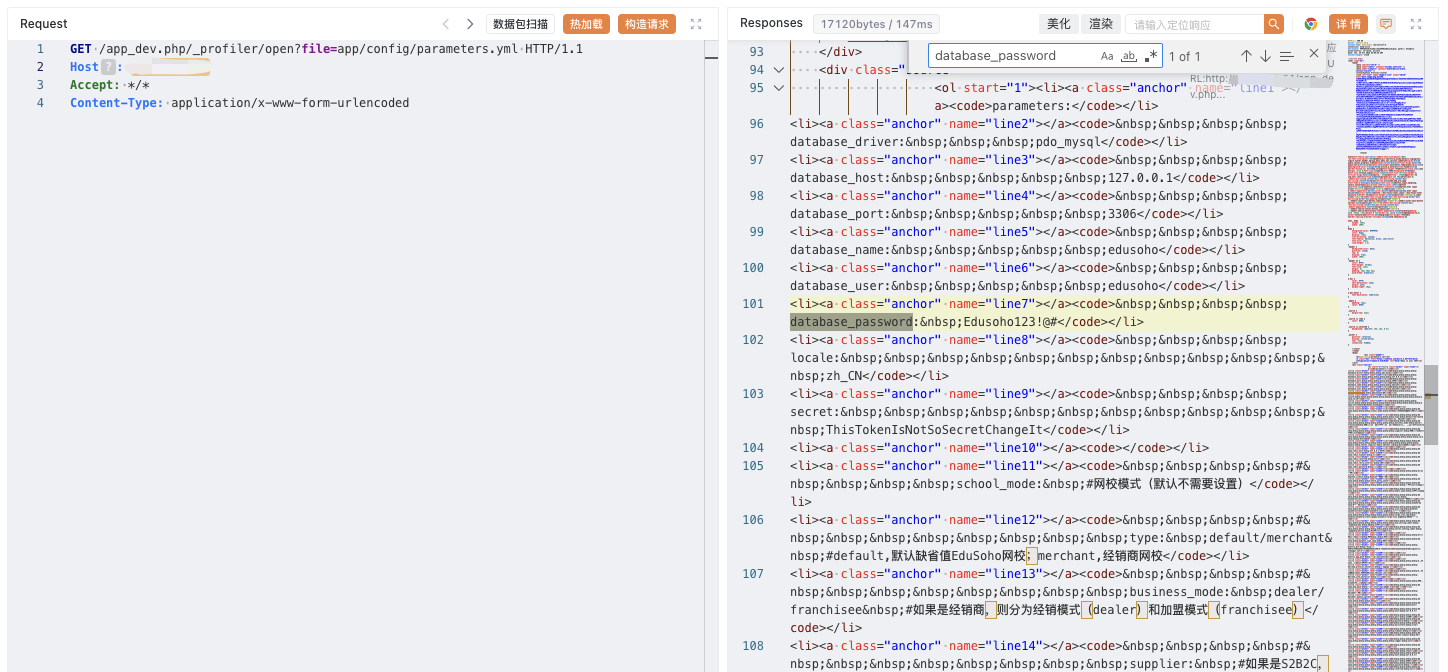Screen dimensions: 1448x672
Task: Click the 渲染 render button
Action: click(1100, 24)
